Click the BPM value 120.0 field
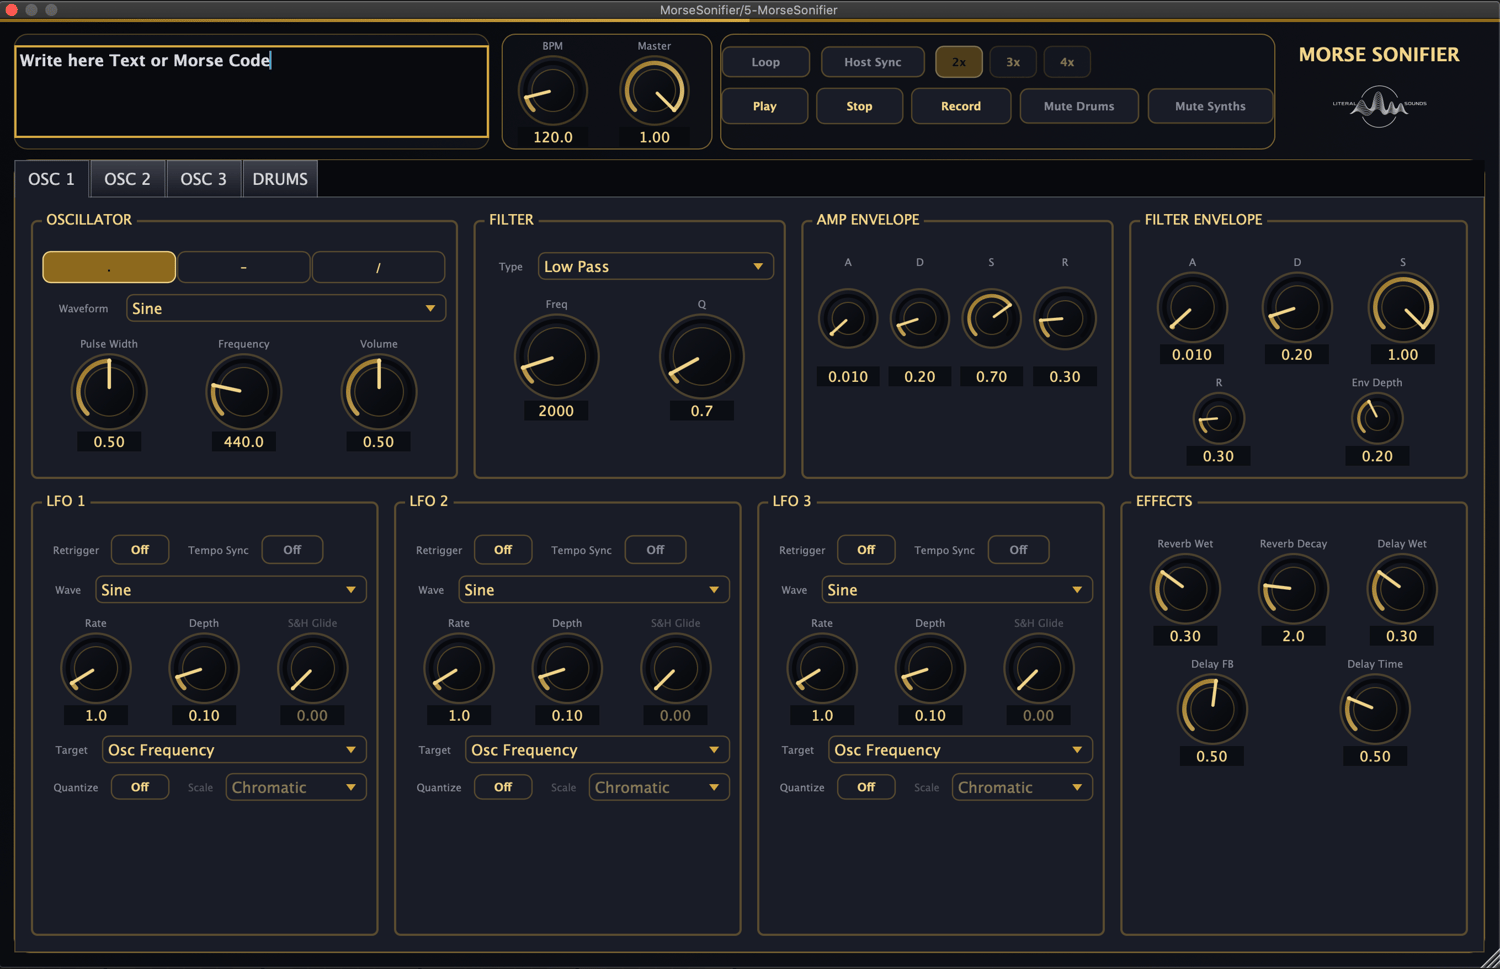The height and width of the screenshot is (969, 1500). pos(553,137)
